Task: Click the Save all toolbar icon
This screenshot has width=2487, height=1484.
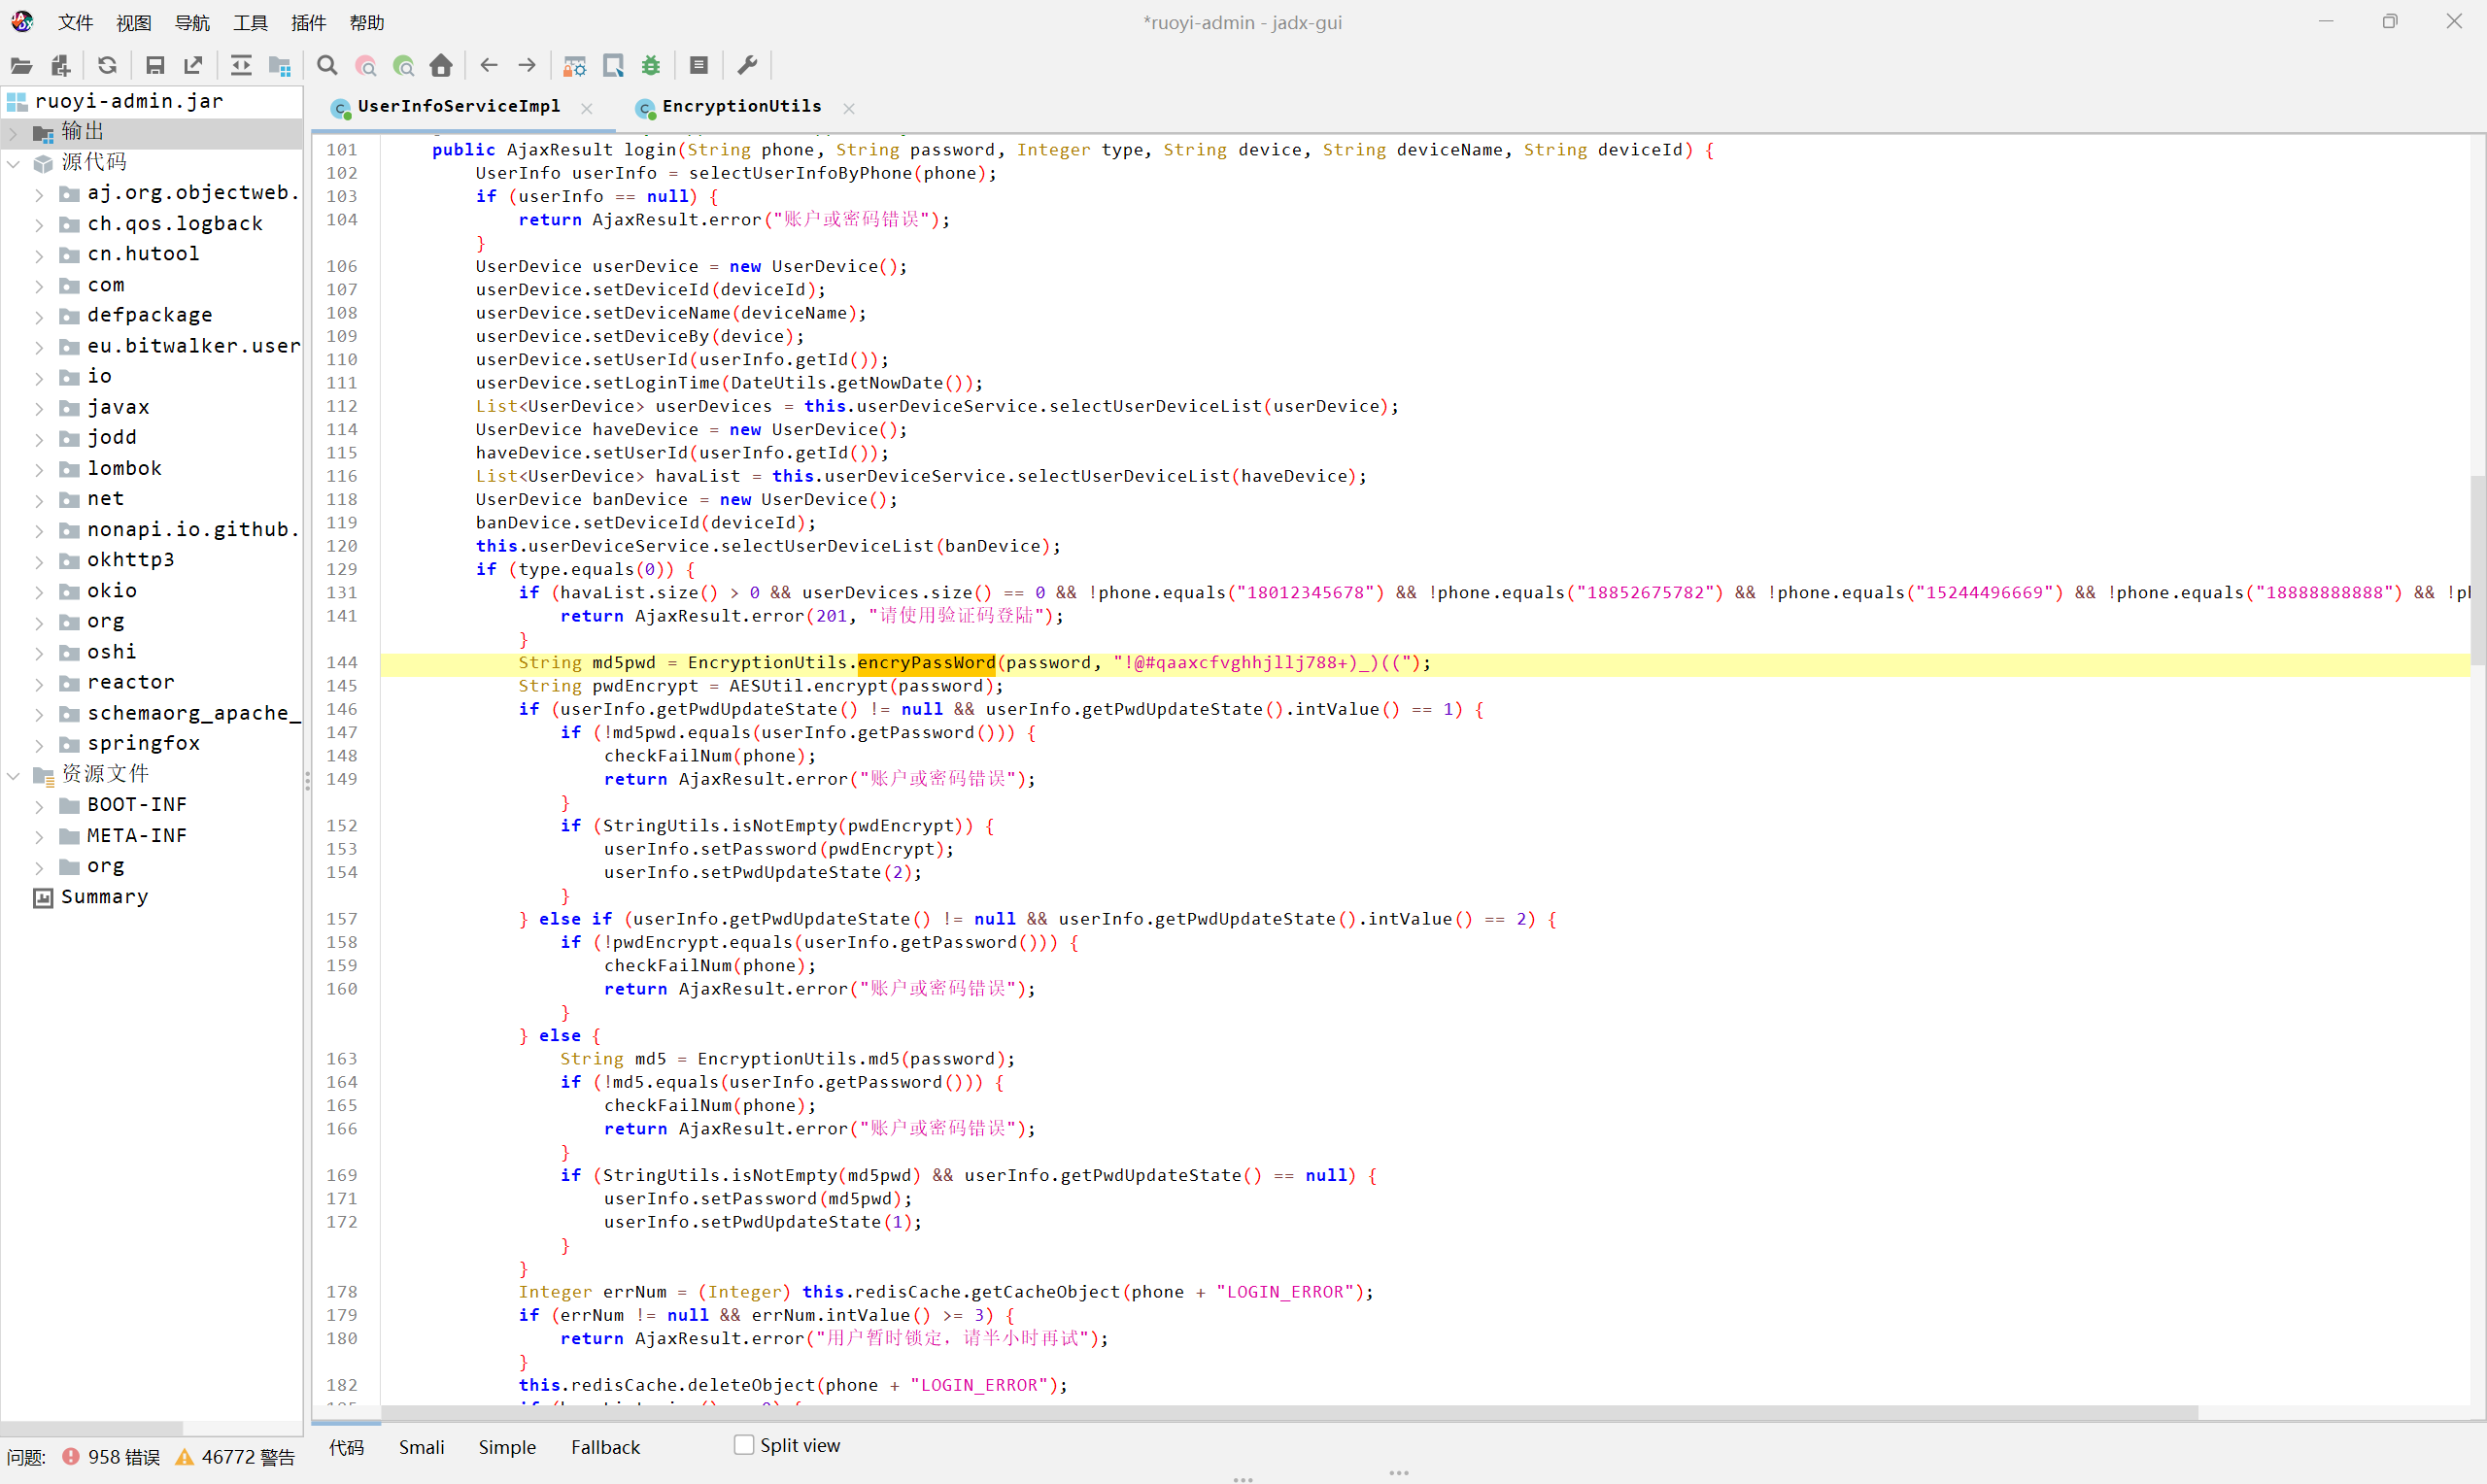Action: [154, 66]
